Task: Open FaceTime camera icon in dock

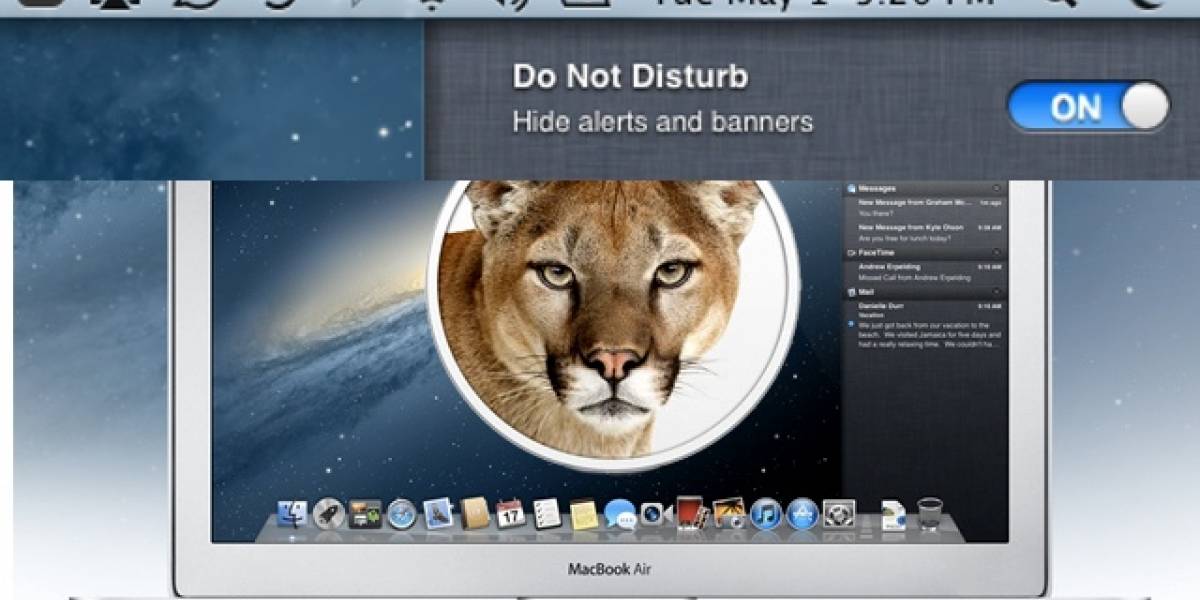Action: point(656,514)
